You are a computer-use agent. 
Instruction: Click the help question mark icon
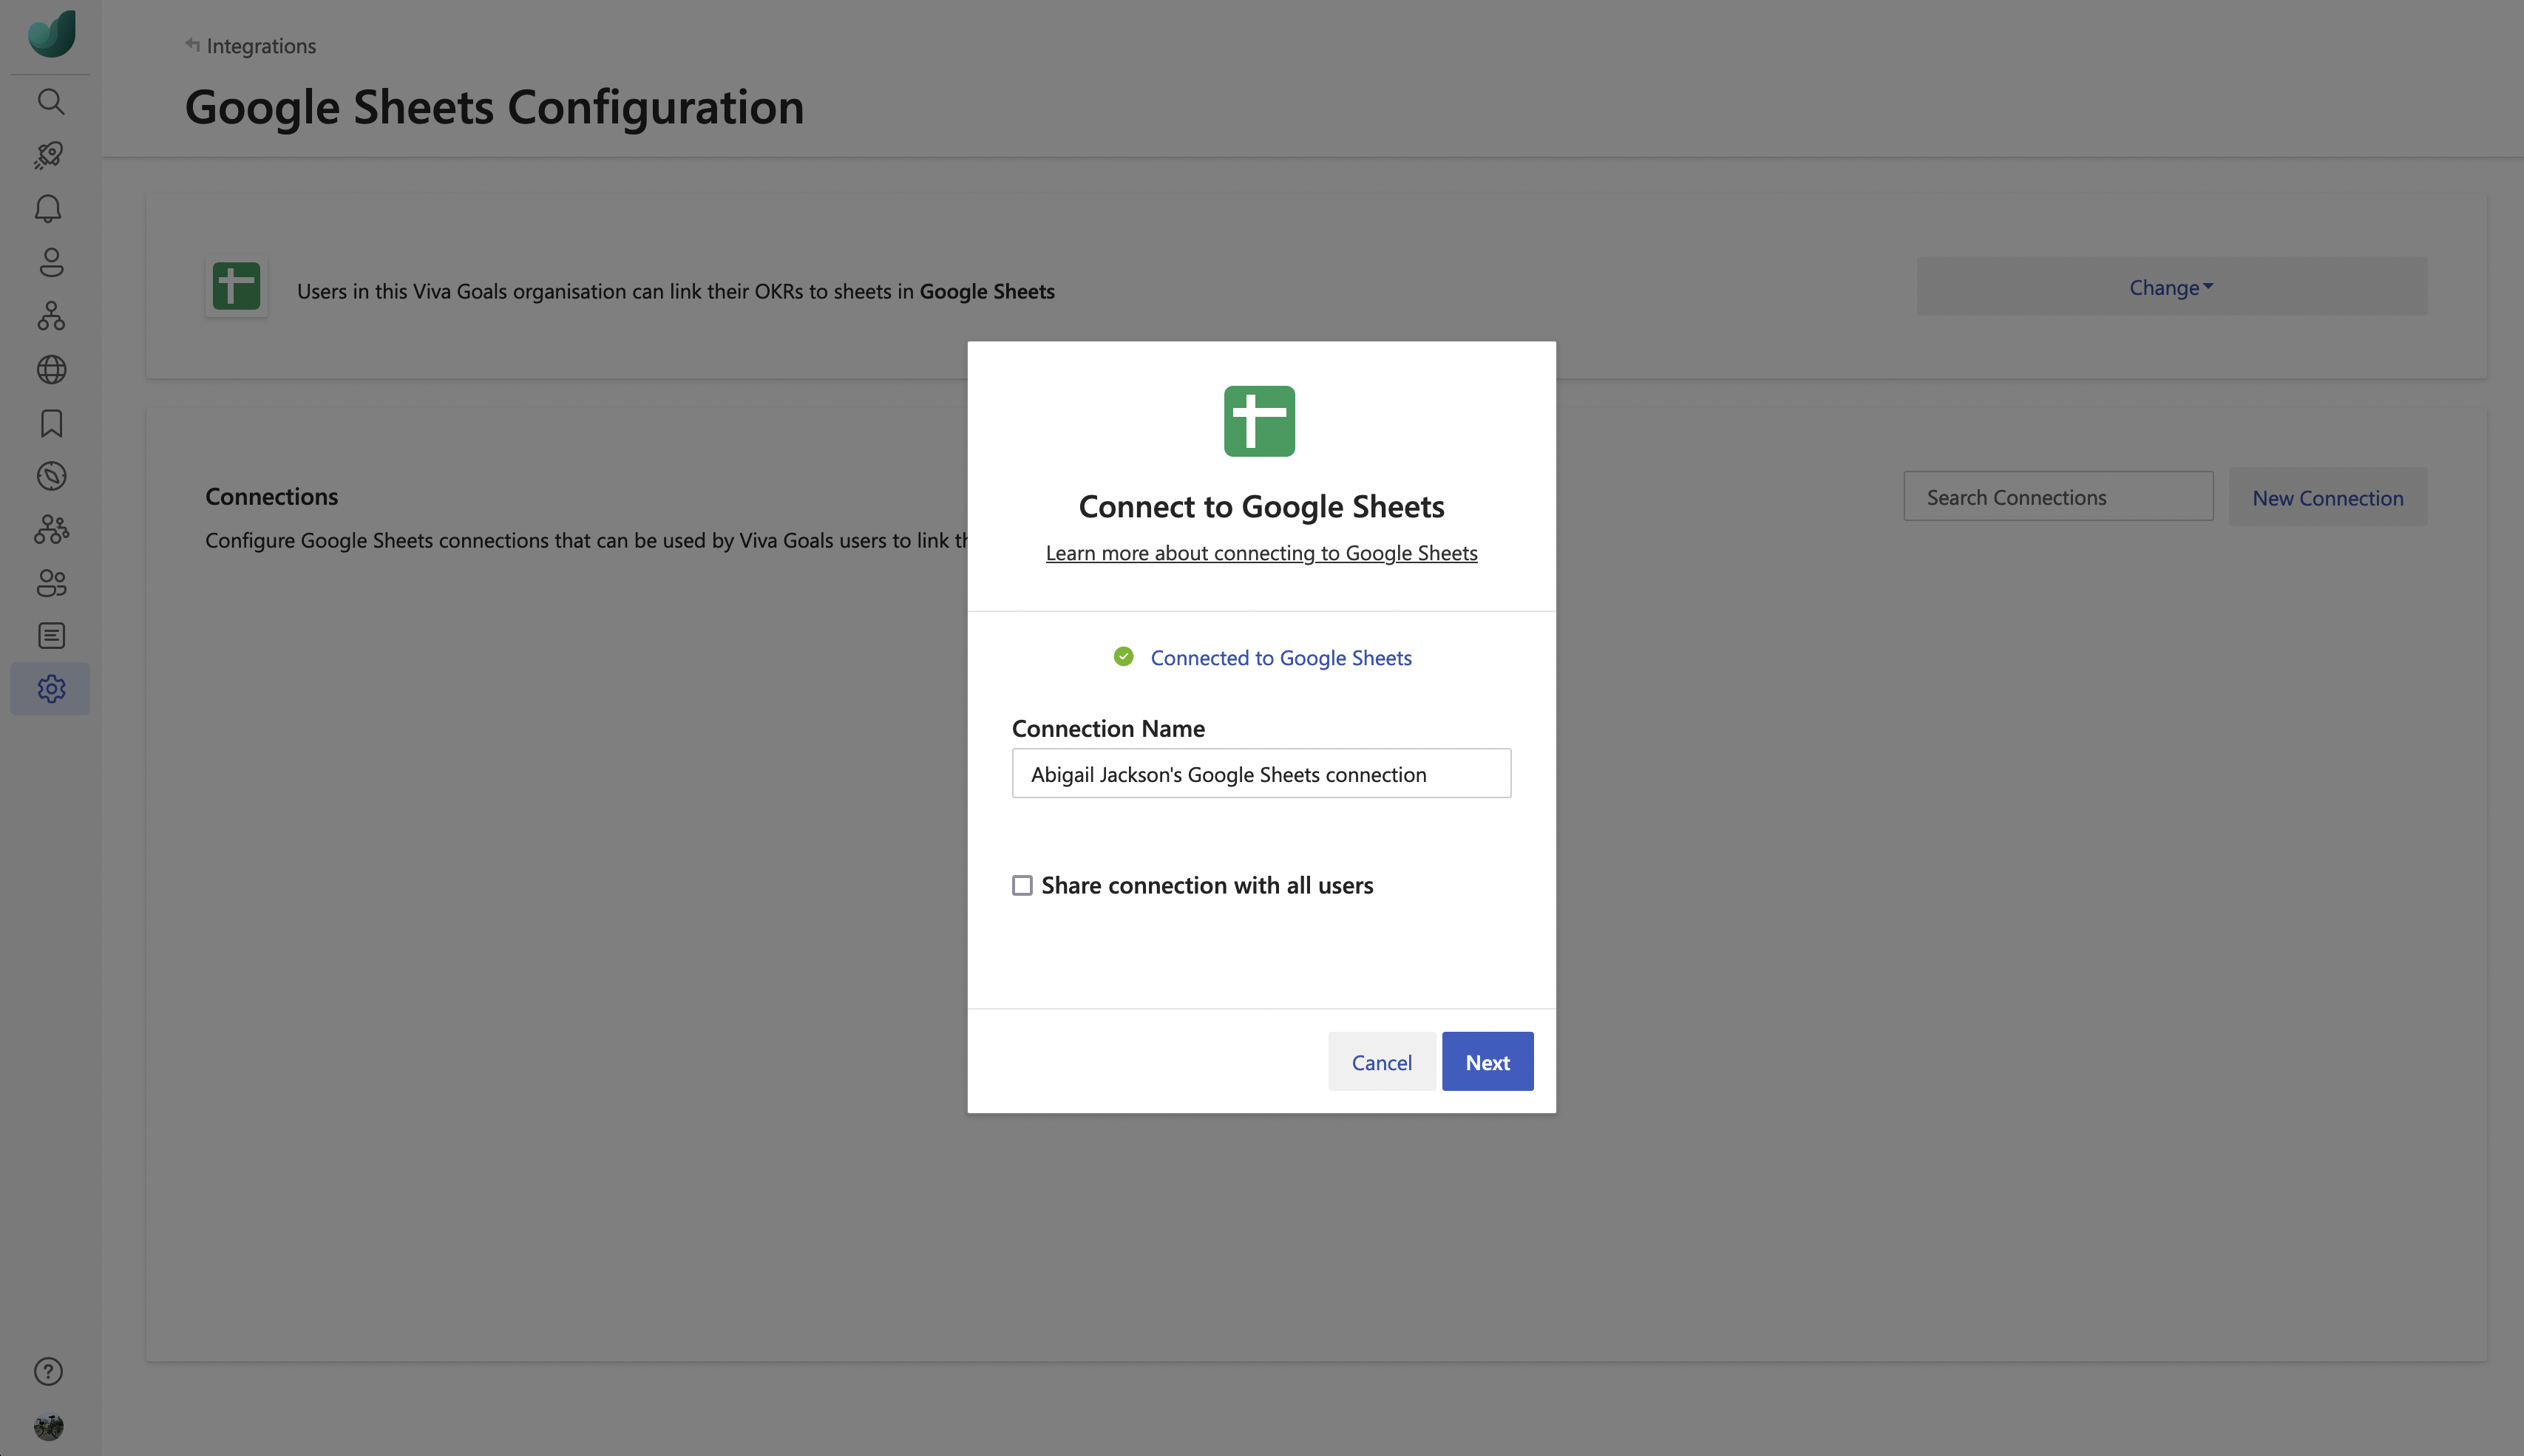tap(49, 1371)
